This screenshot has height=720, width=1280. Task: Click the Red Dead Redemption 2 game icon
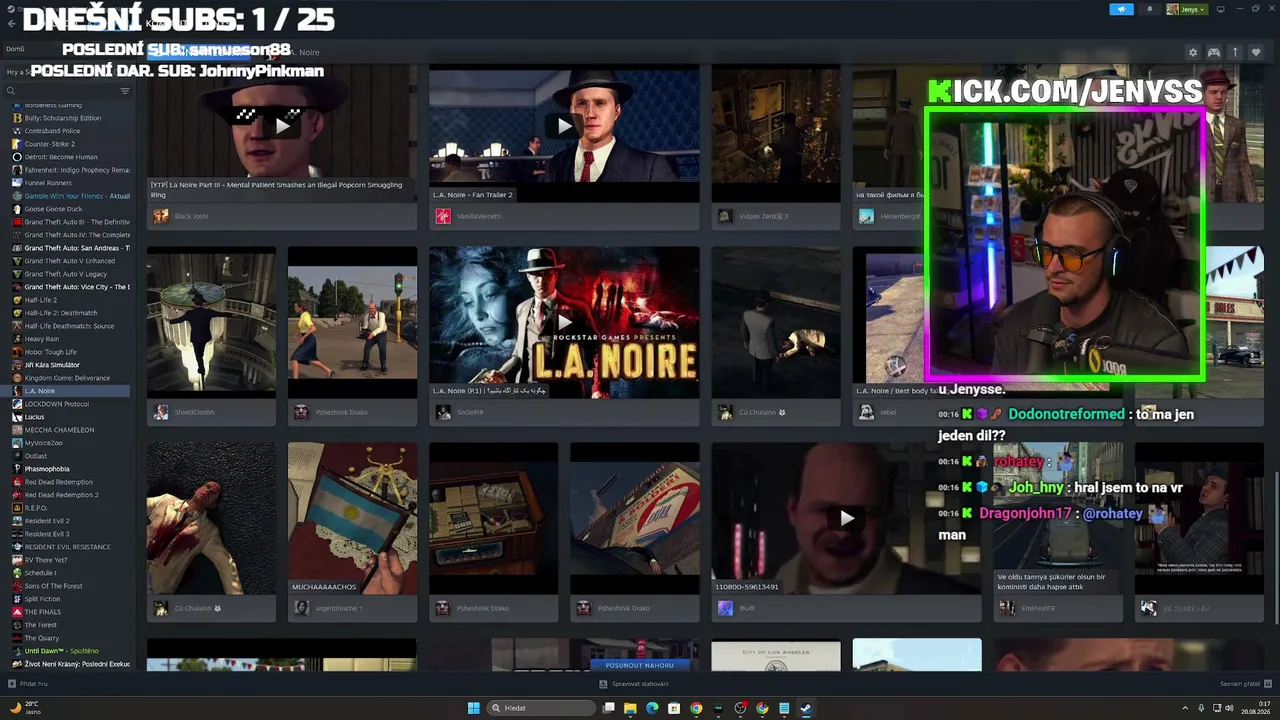click(x=17, y=495)
